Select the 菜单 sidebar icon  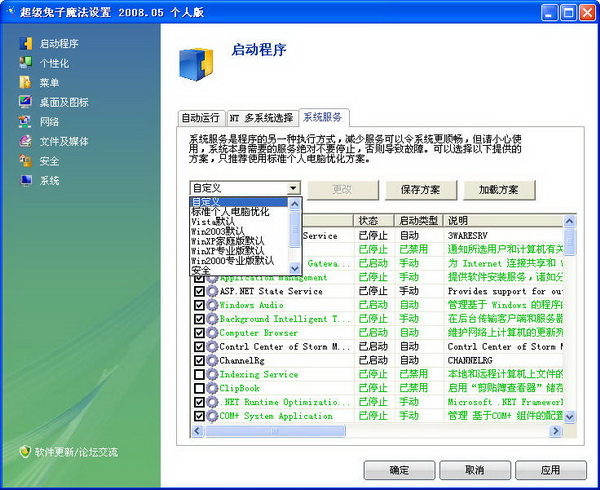coord(26,82)
